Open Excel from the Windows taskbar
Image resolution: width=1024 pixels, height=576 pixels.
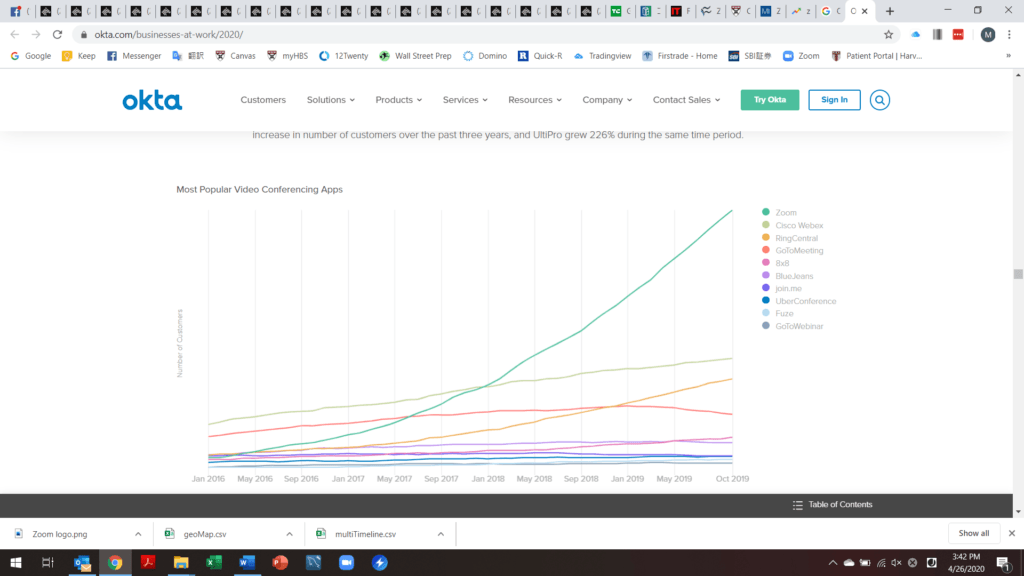[213, 563]
